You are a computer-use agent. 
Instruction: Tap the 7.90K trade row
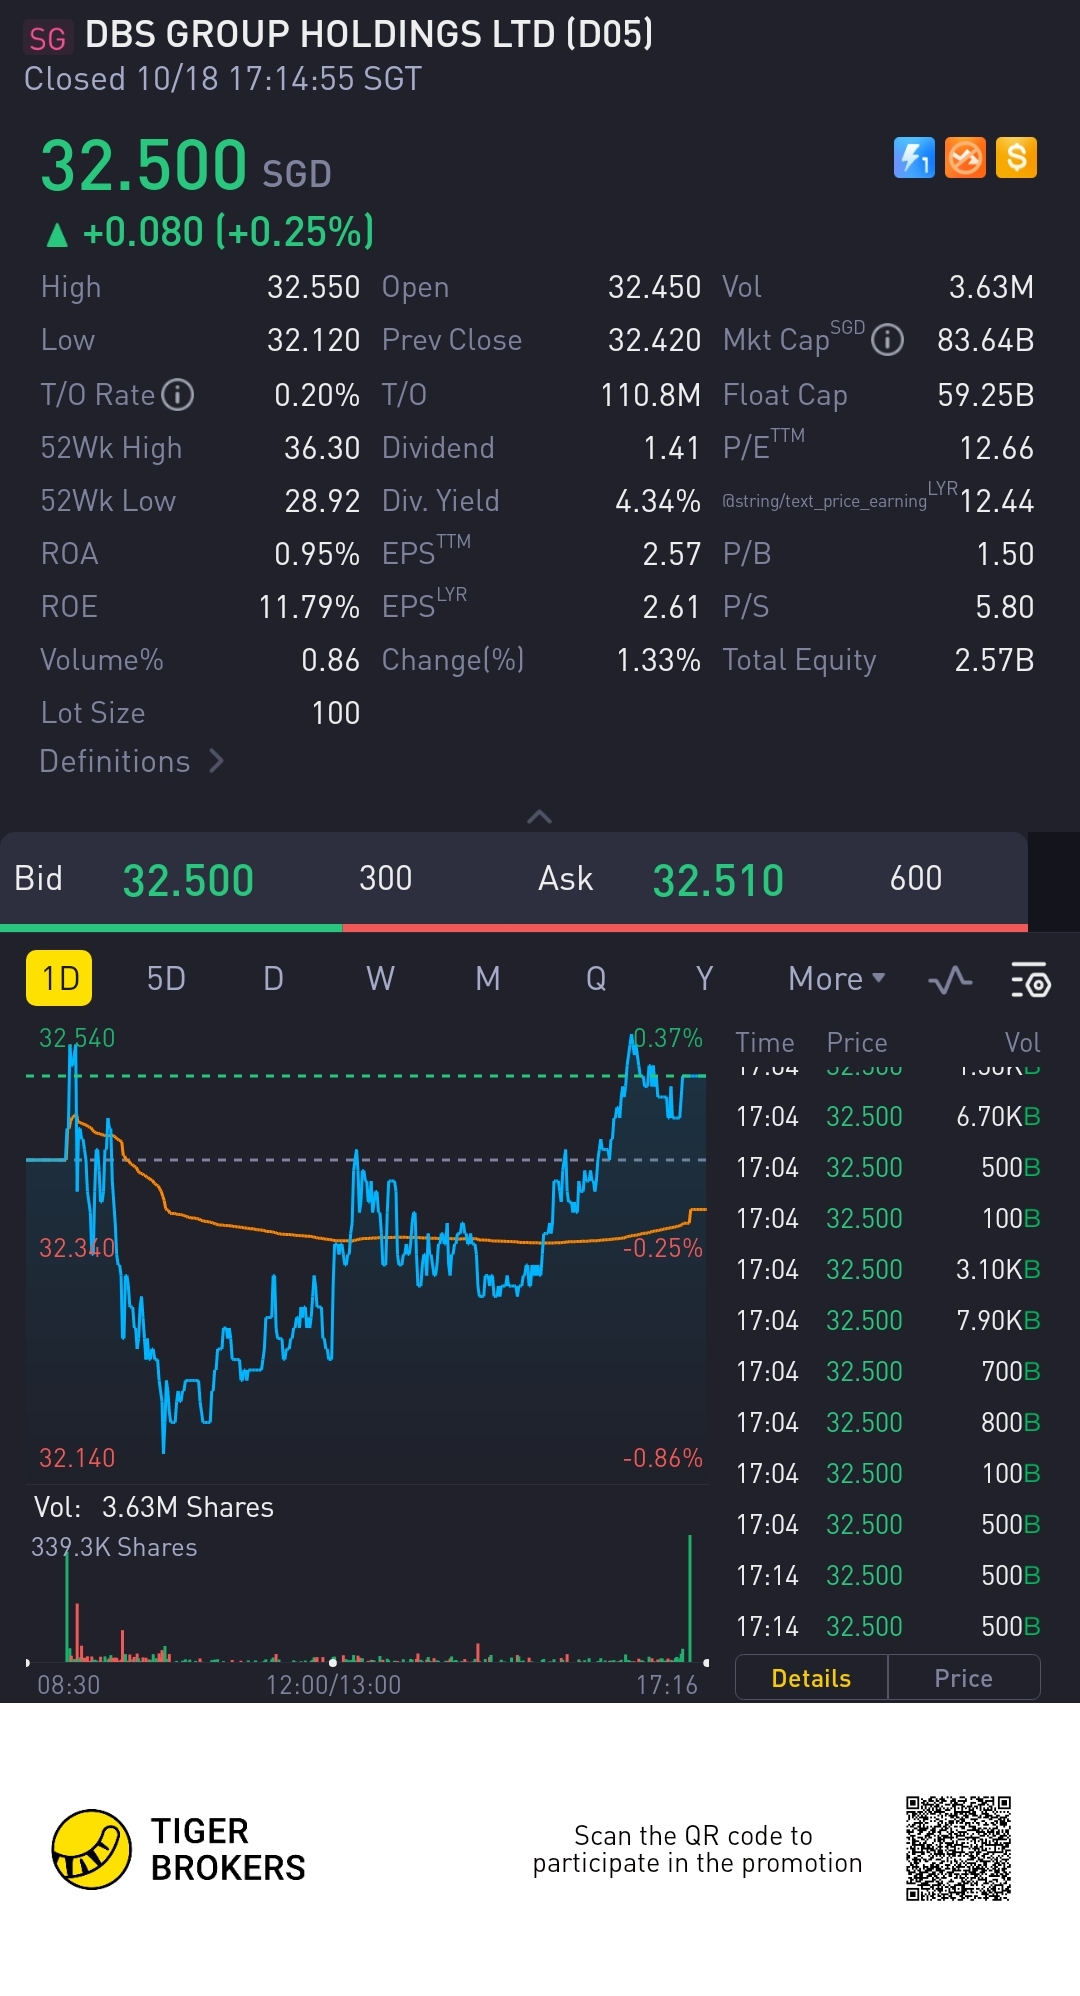pyautogui.click(x=888, y=1320)
